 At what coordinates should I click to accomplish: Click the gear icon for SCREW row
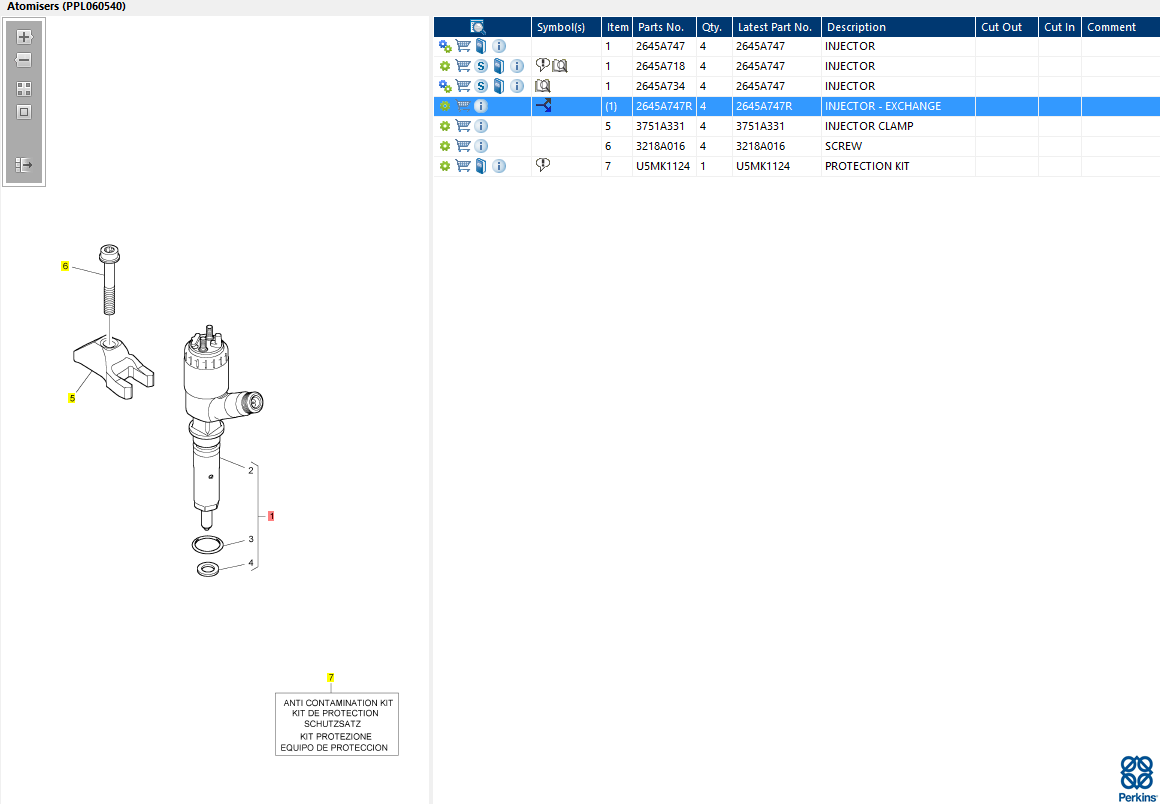tap(445, 146)
